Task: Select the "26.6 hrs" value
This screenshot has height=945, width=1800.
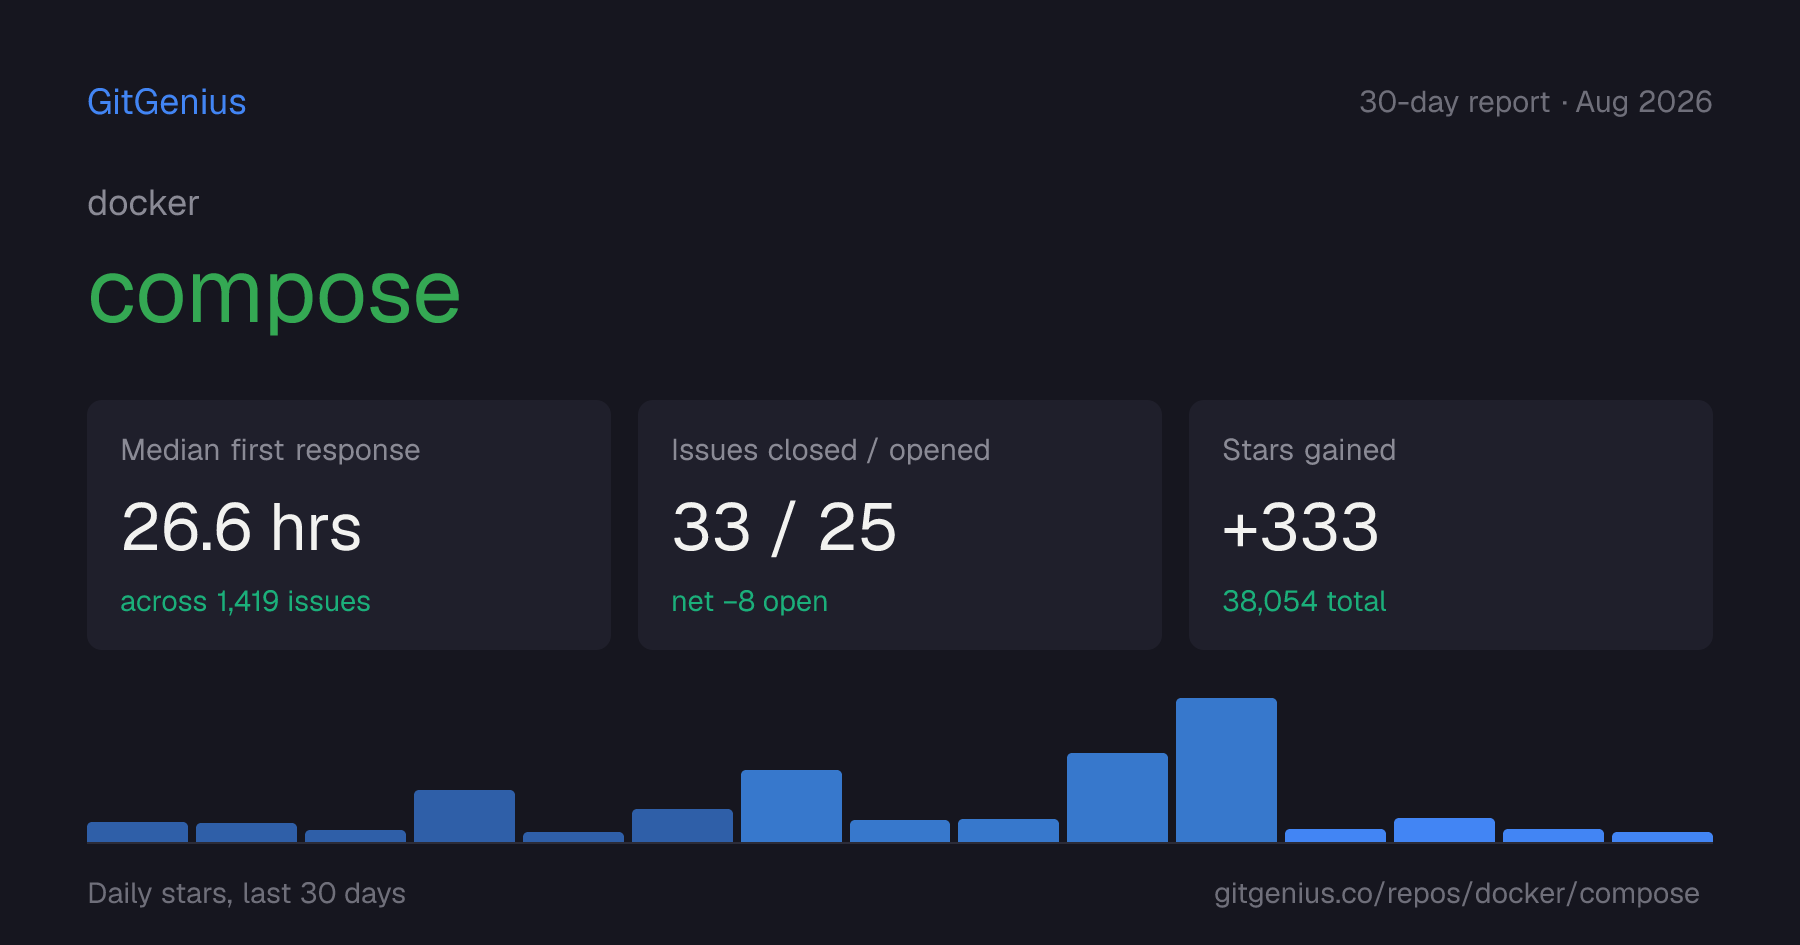Action: coord(241,527)
